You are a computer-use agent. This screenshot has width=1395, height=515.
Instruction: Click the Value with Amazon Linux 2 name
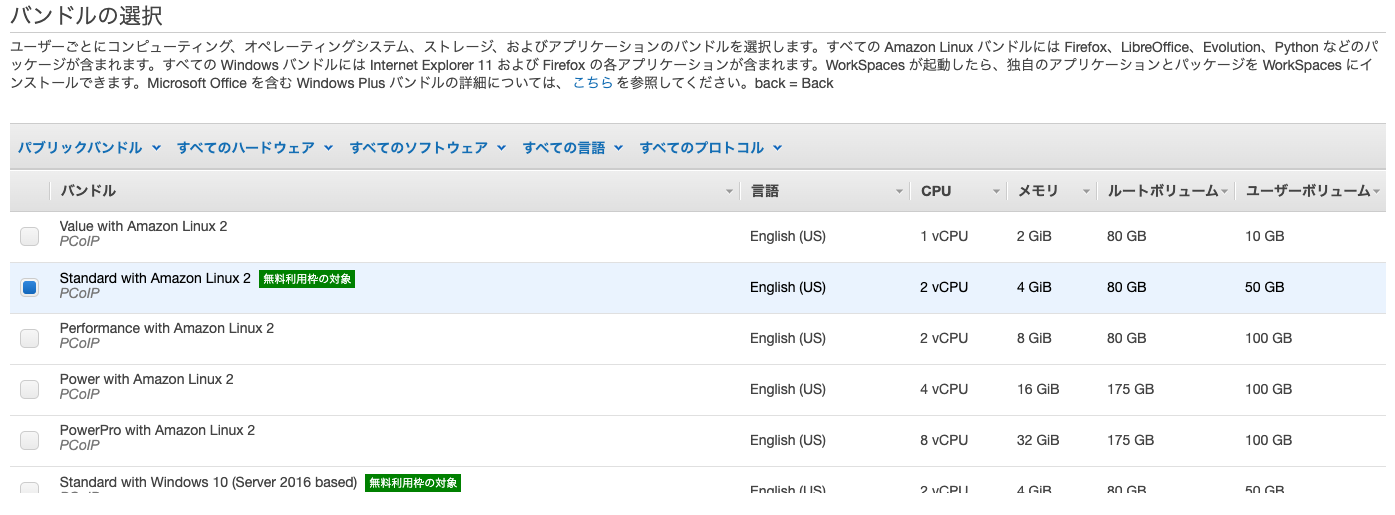[143, 226]
